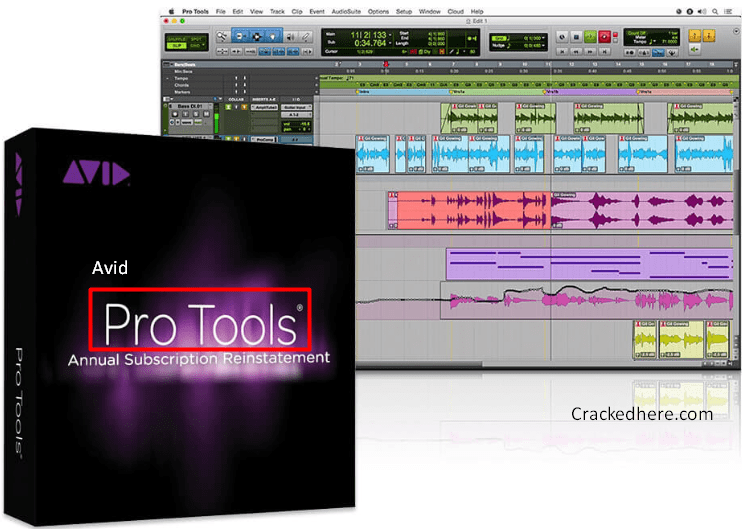Open the macOS notification center icon
This screenshot has width=742, height=529.
coord(728,11)
